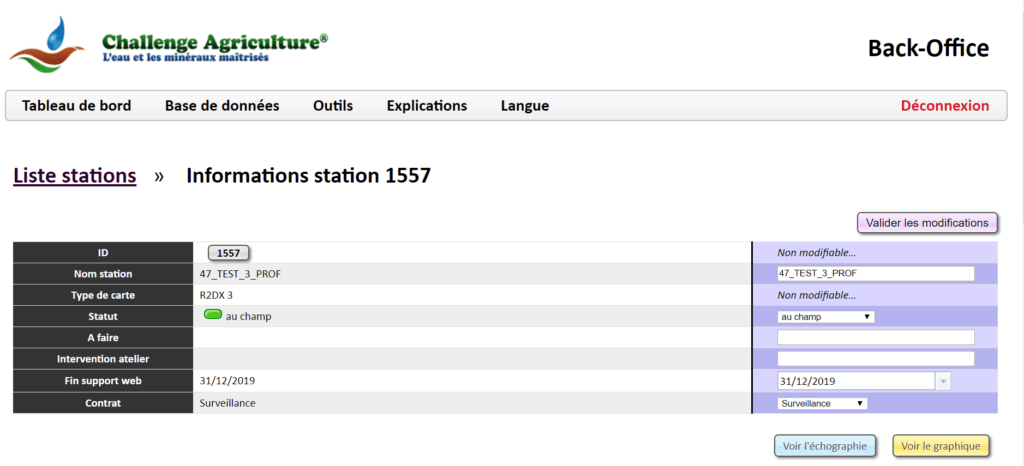Click the red Déconnexion link
The image size is (1024, 466).
pyautogui.click(x=945, y=106)
